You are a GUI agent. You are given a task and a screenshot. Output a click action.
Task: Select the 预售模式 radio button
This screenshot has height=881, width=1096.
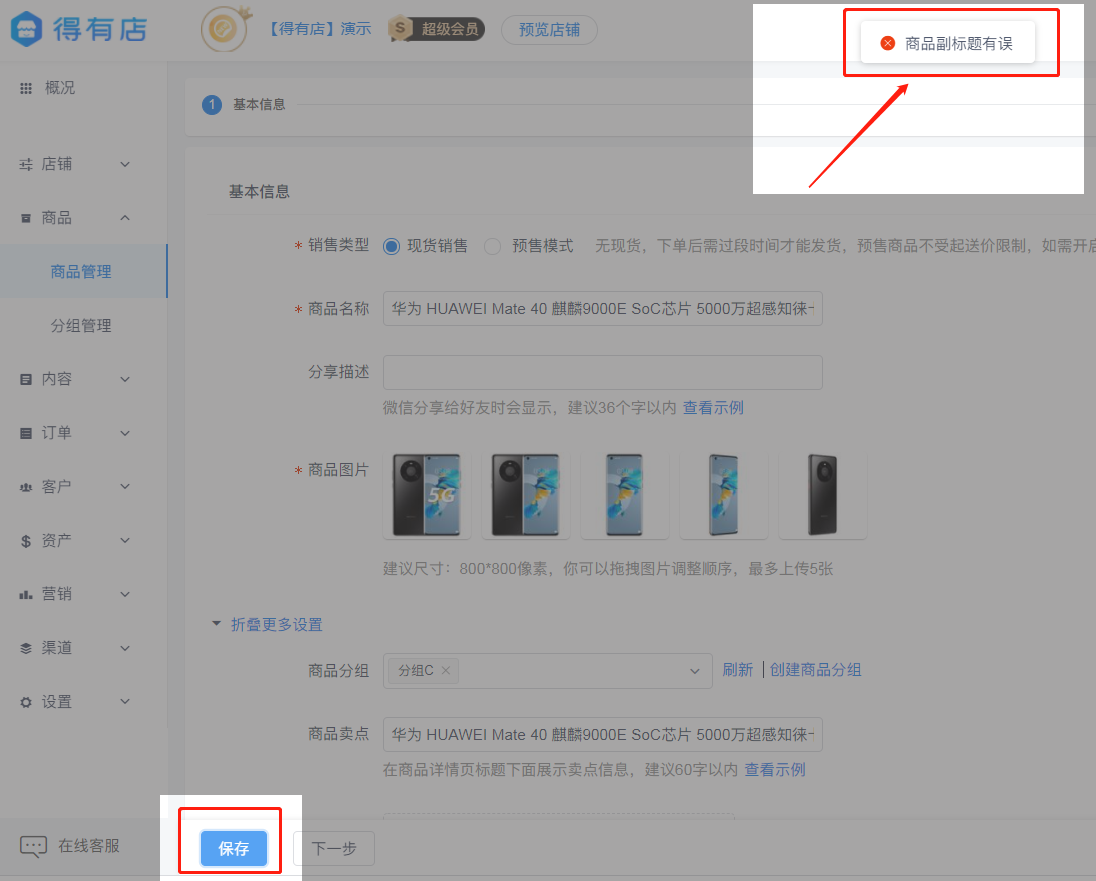492,246
